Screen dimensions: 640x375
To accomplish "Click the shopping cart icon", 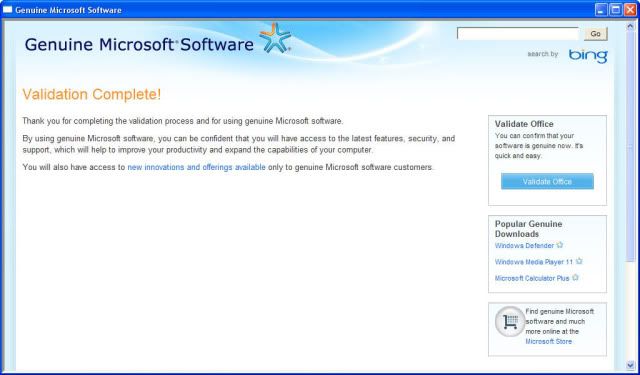I will coord(510,322).
